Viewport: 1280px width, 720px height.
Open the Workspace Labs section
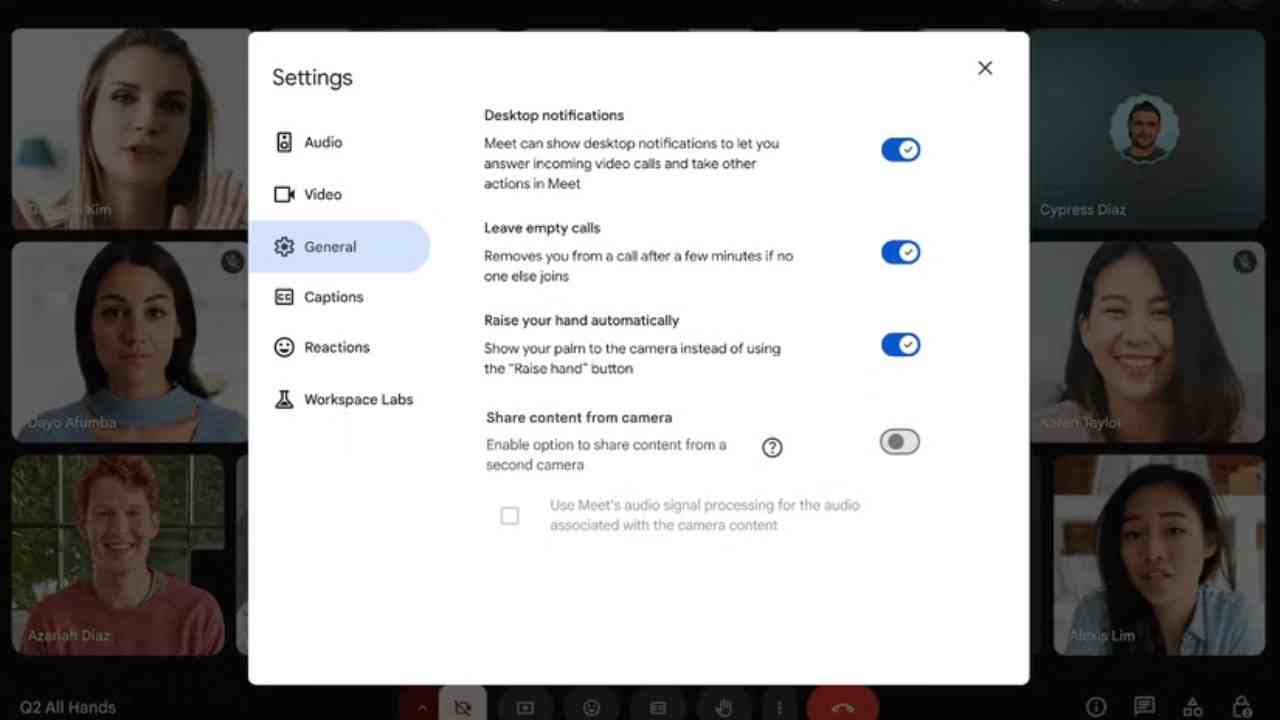point(358,399)
